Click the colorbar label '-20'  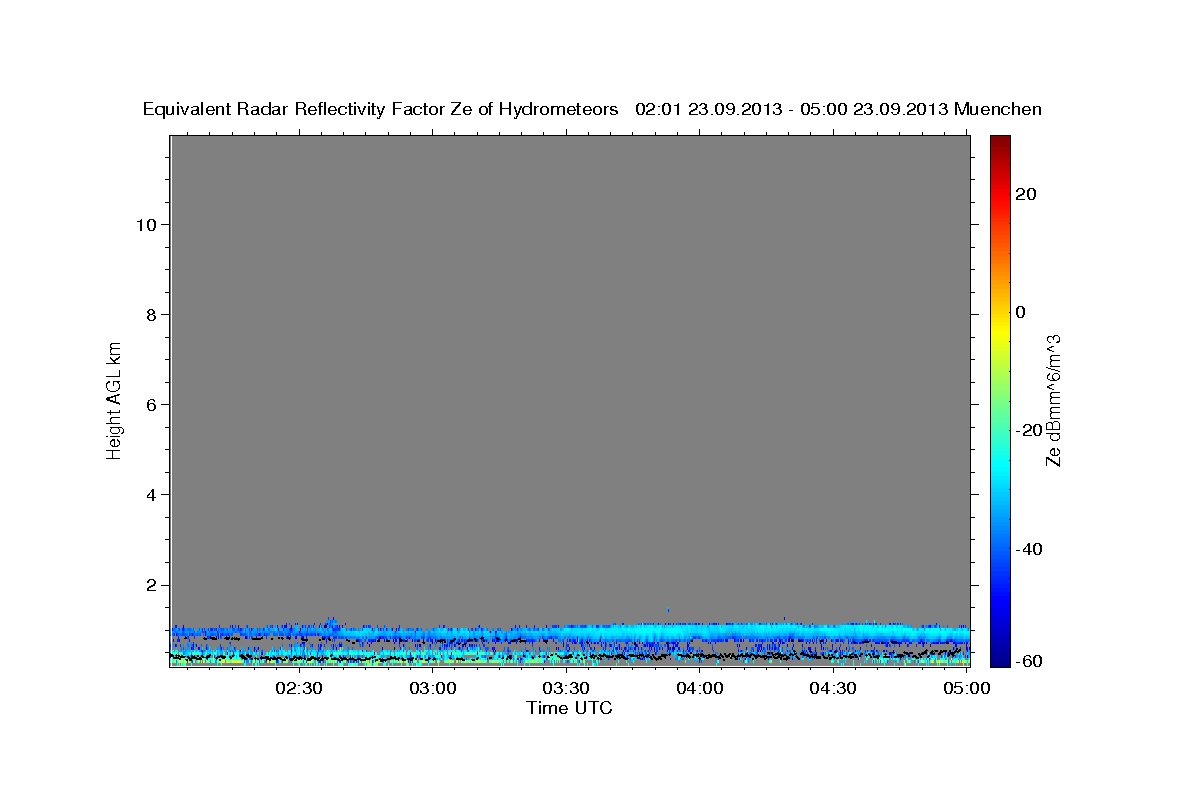(x=1027, y=430)
